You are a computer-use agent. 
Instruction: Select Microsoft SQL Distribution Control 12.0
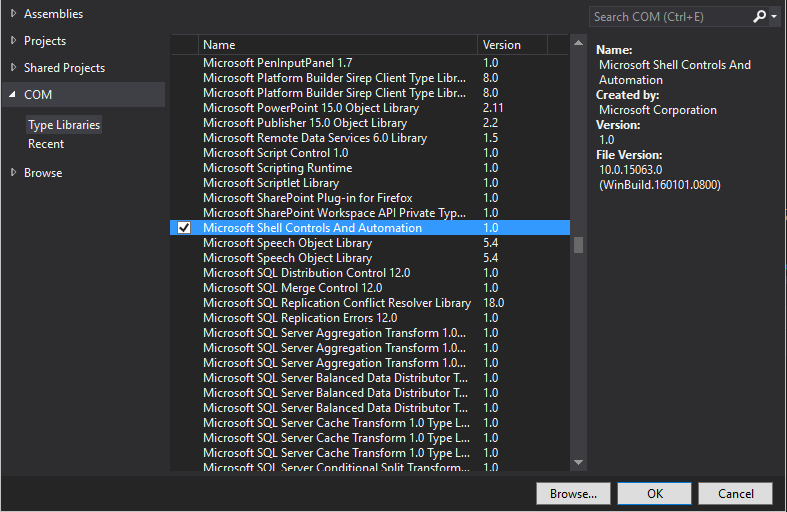(370, 273)
